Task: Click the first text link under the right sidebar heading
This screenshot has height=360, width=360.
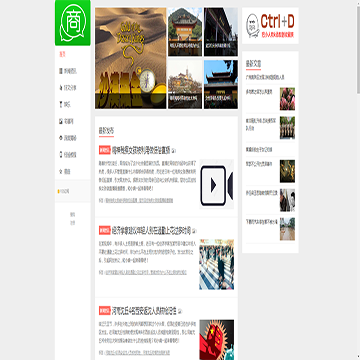Action: pos(265,77)
